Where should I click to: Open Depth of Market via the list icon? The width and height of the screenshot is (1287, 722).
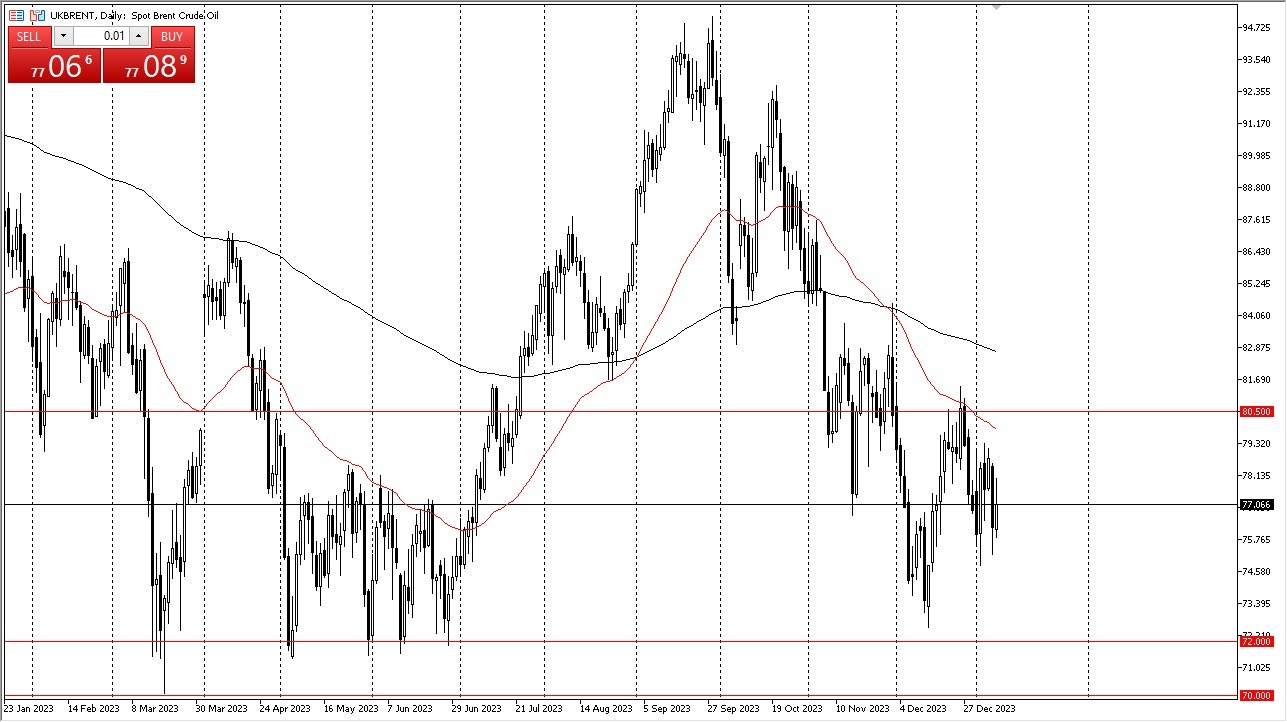[x=16, y=15]
